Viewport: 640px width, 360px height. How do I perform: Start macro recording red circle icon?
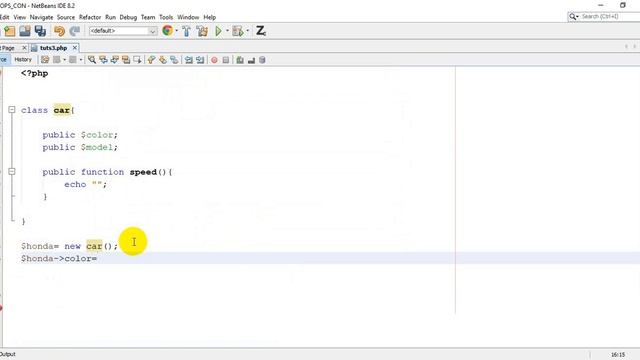pyautogui.click(x=214, y=60)
